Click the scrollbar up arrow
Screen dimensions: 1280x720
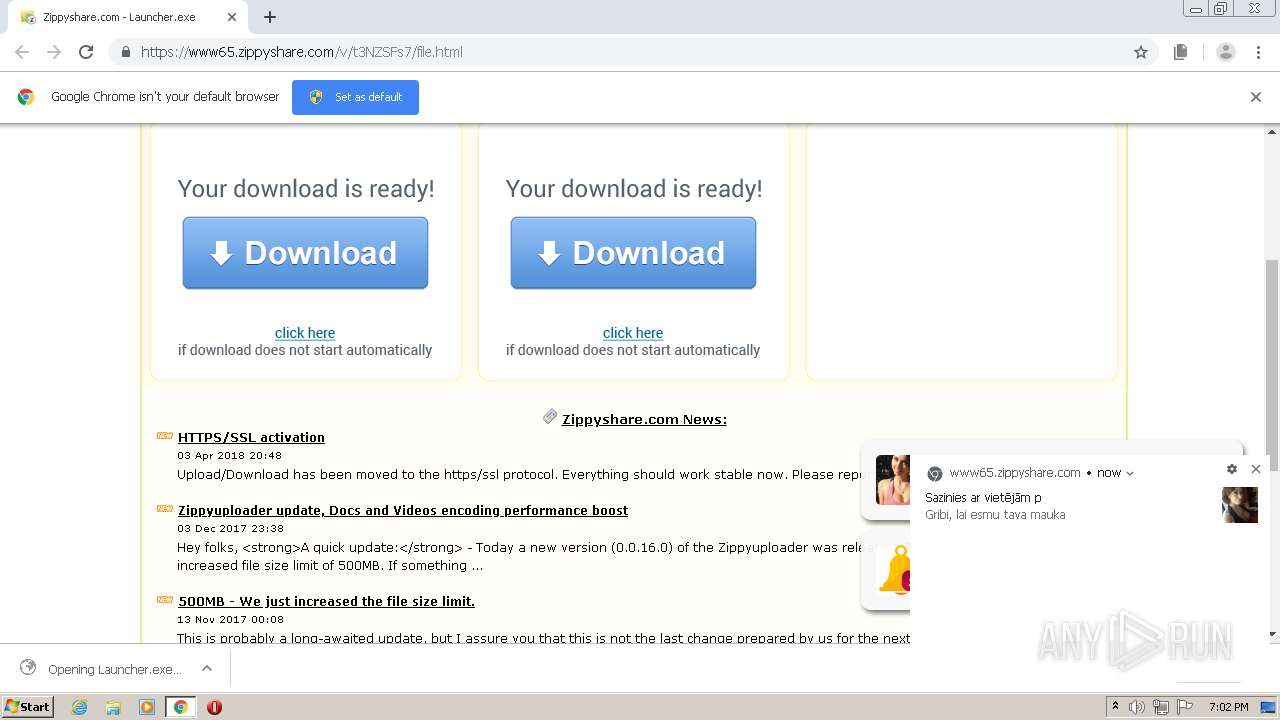click(1272, 131)
